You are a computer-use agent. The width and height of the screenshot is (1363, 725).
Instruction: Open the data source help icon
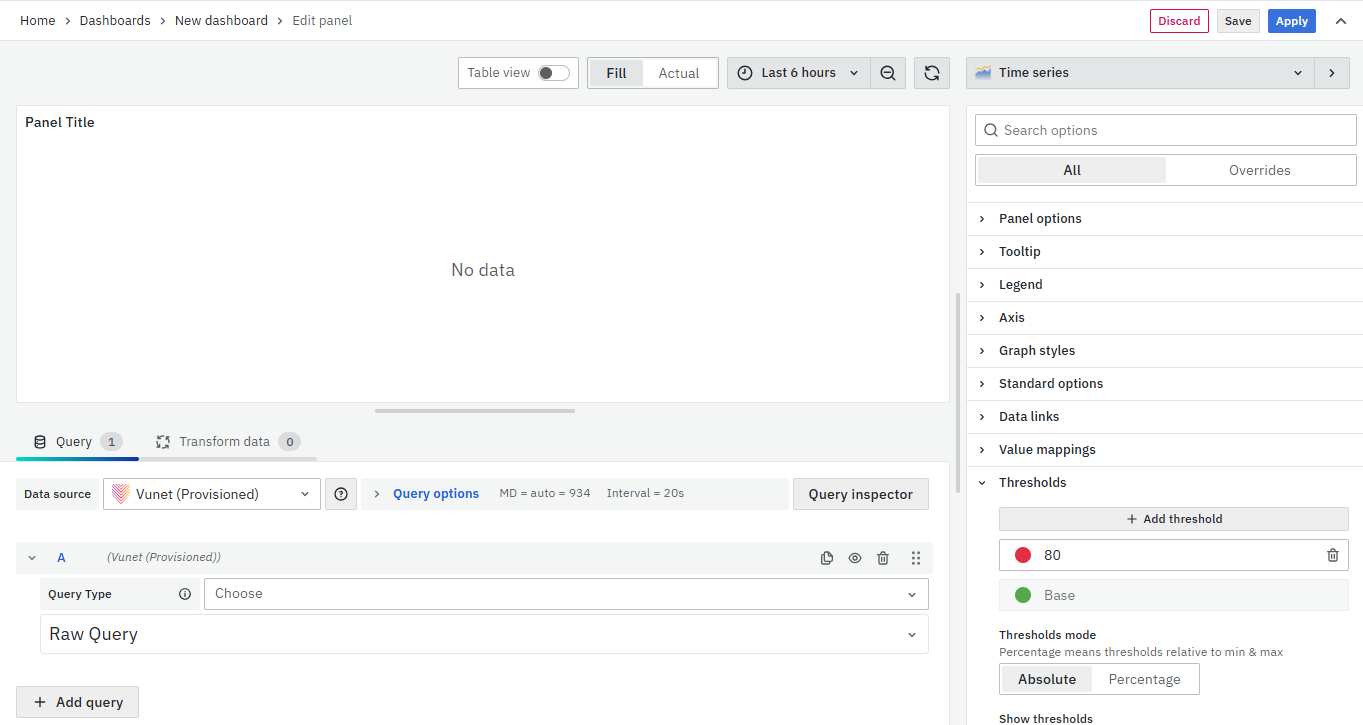click(341, 494)
